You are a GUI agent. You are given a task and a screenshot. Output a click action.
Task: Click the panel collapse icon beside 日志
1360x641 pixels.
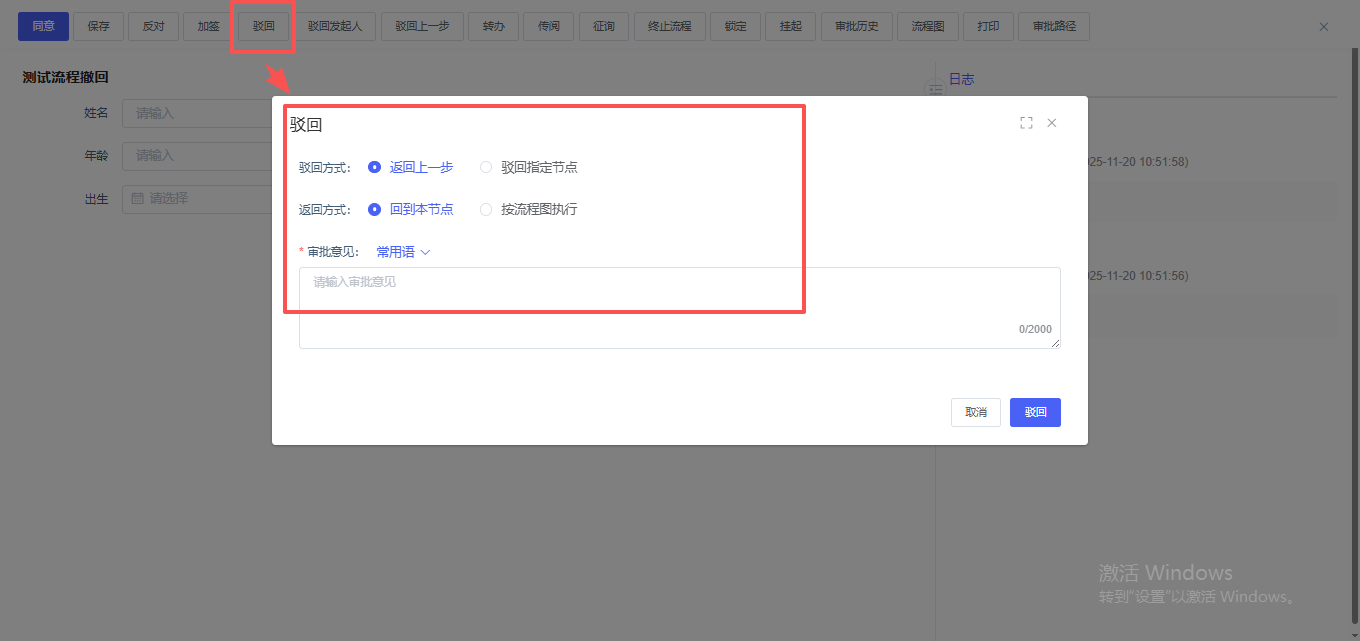(936, 90)
